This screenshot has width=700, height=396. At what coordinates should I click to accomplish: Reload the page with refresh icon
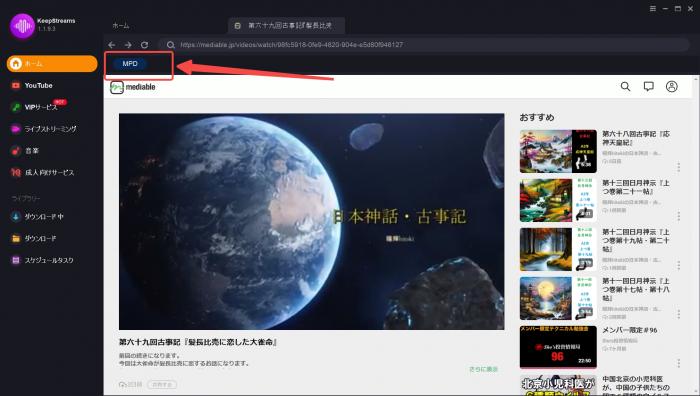pyautogui.click(x=144, y=45)
